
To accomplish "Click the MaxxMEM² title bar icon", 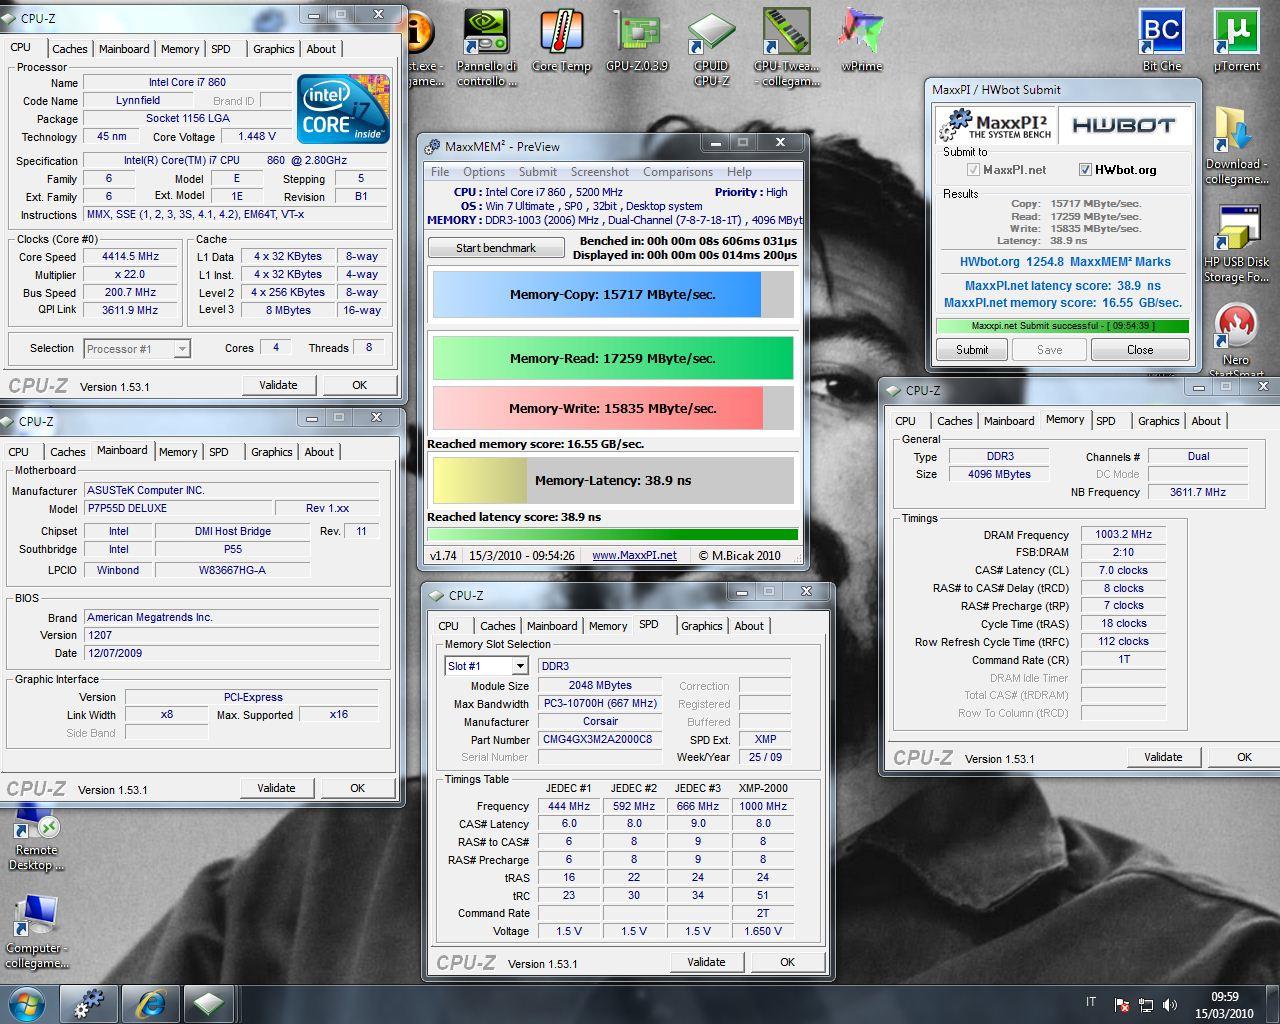I will [x=433, y=146].
